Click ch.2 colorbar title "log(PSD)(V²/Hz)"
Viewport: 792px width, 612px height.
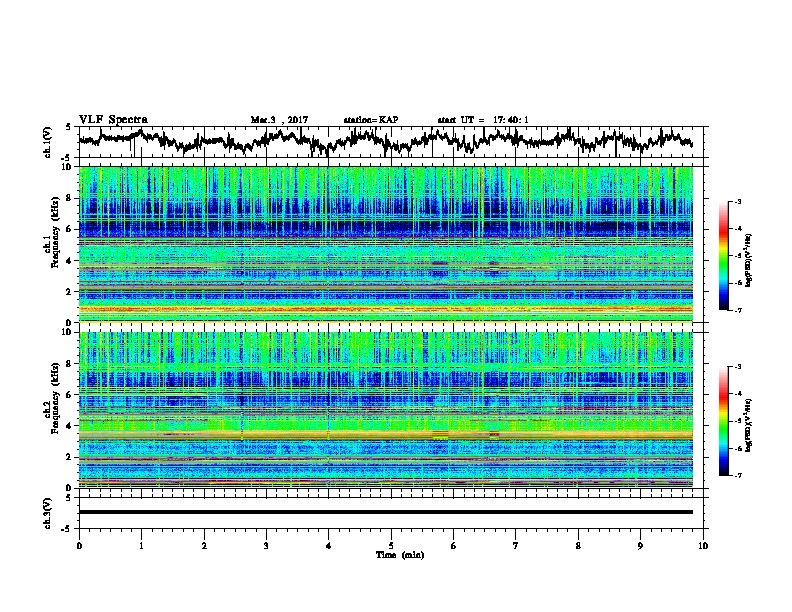749,425
